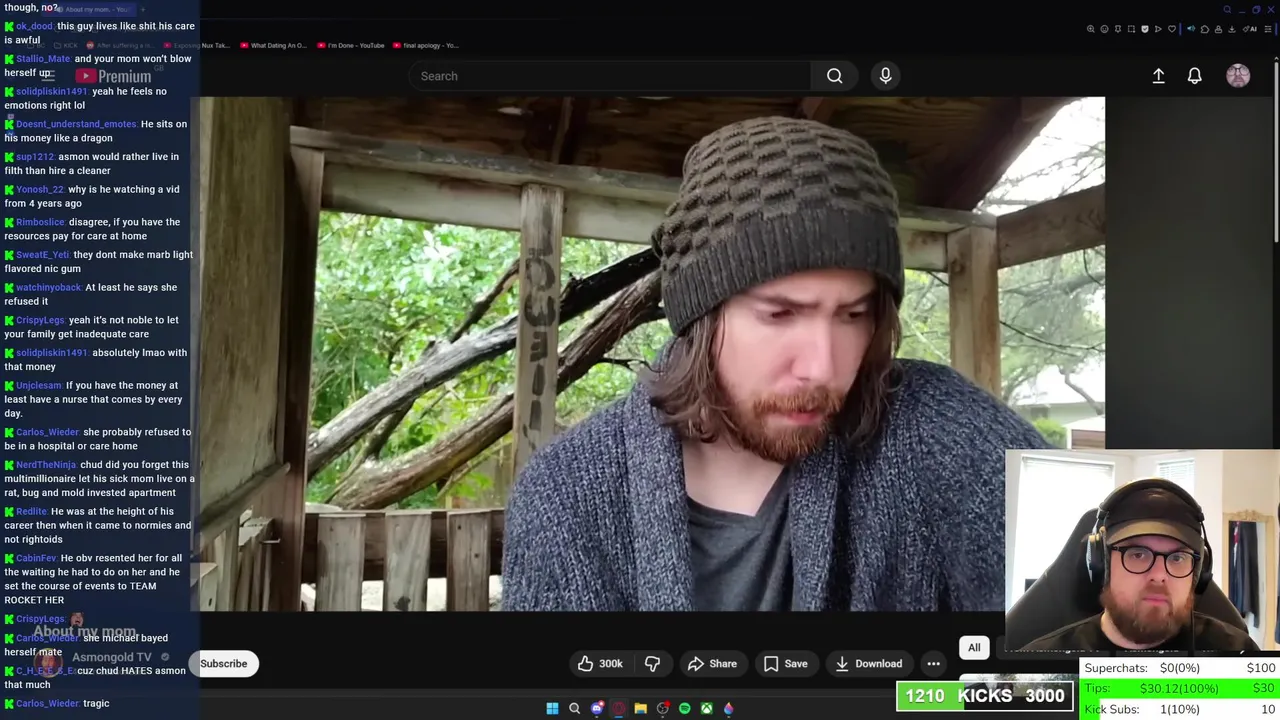Click the YouTube Premium logo
The height and width of the screenshot is (720, 1280).
pos(113,76)
